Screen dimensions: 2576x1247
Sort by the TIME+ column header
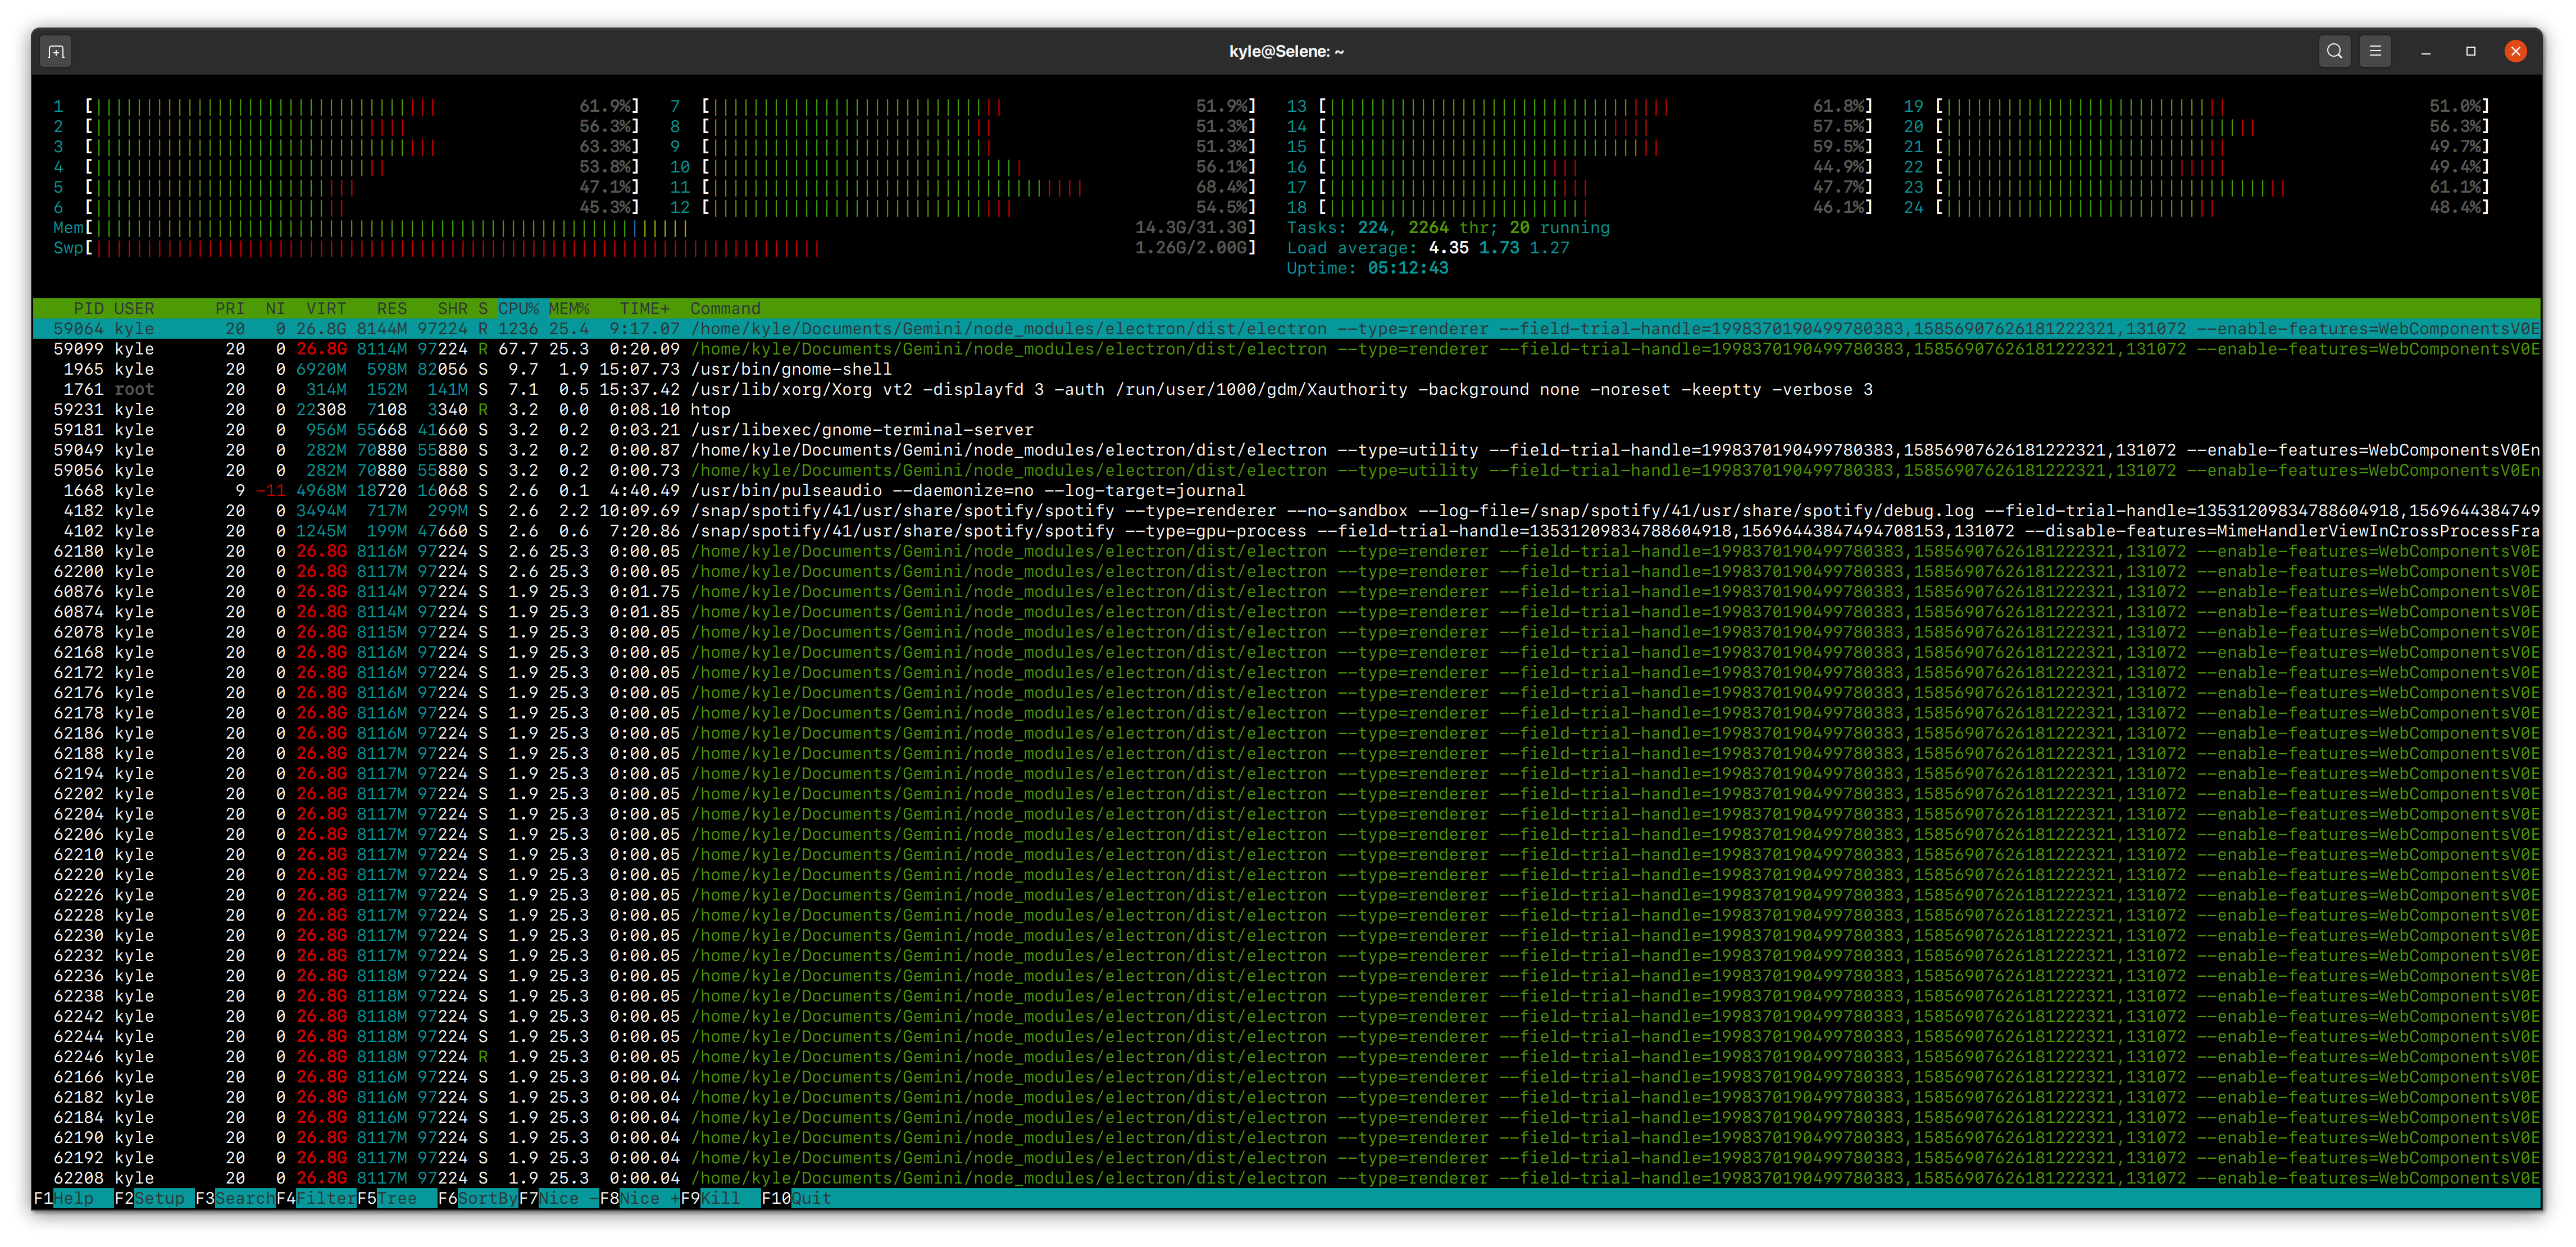pos(645,309)
